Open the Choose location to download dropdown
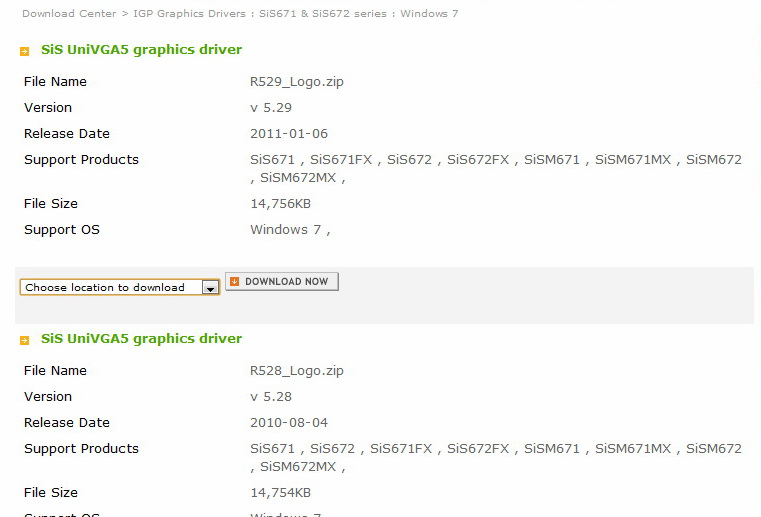Image resolution: width=761 pixels, height=517 pixels. click(119, 287)
